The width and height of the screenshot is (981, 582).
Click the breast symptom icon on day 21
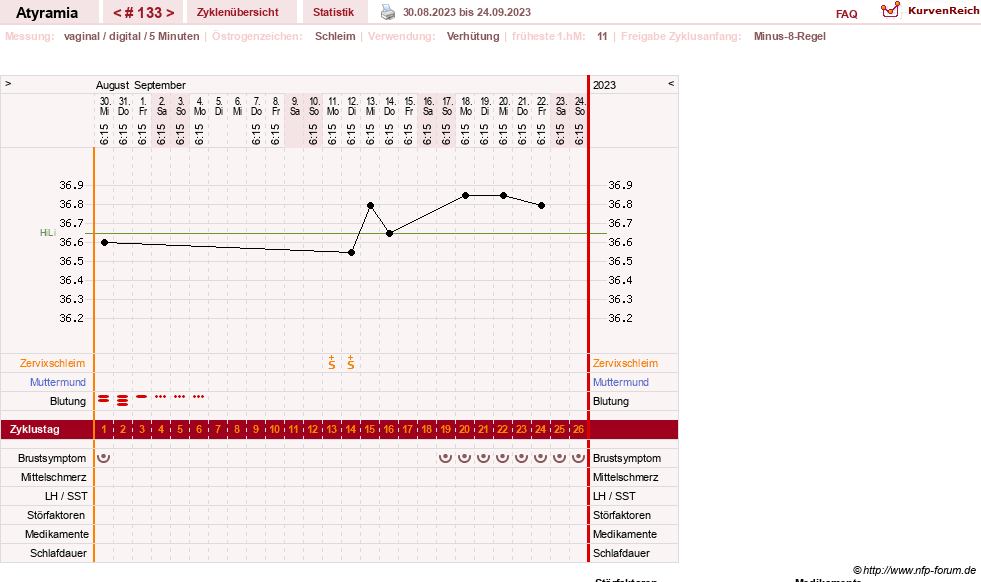483,457
